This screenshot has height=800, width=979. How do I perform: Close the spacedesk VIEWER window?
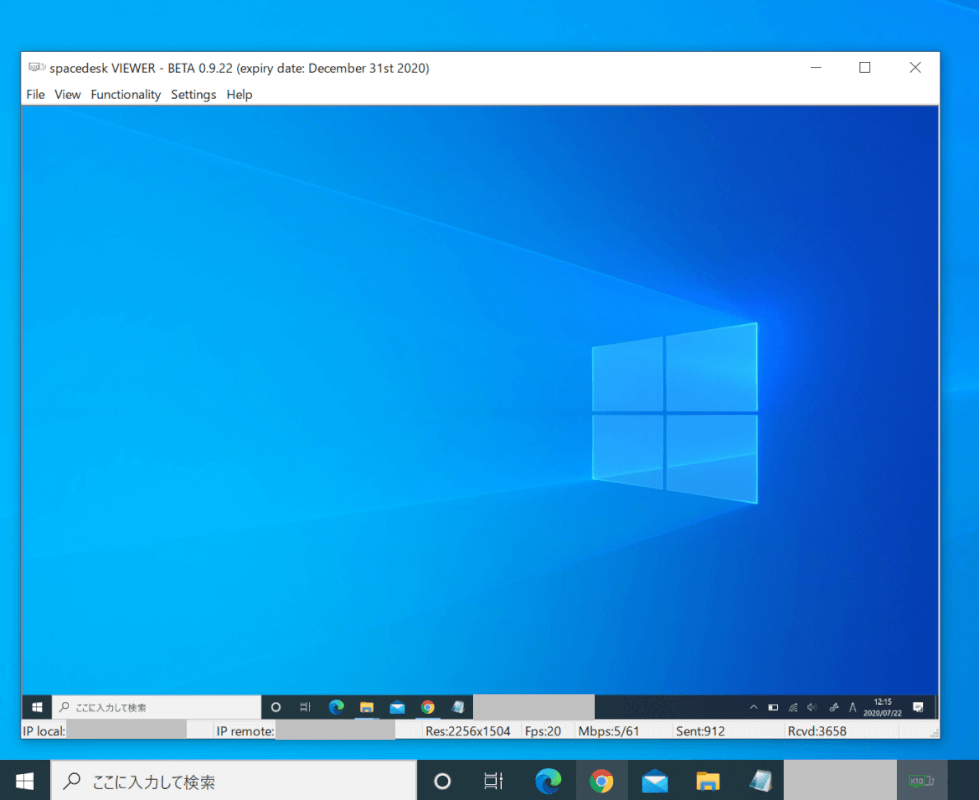point(915,67)
